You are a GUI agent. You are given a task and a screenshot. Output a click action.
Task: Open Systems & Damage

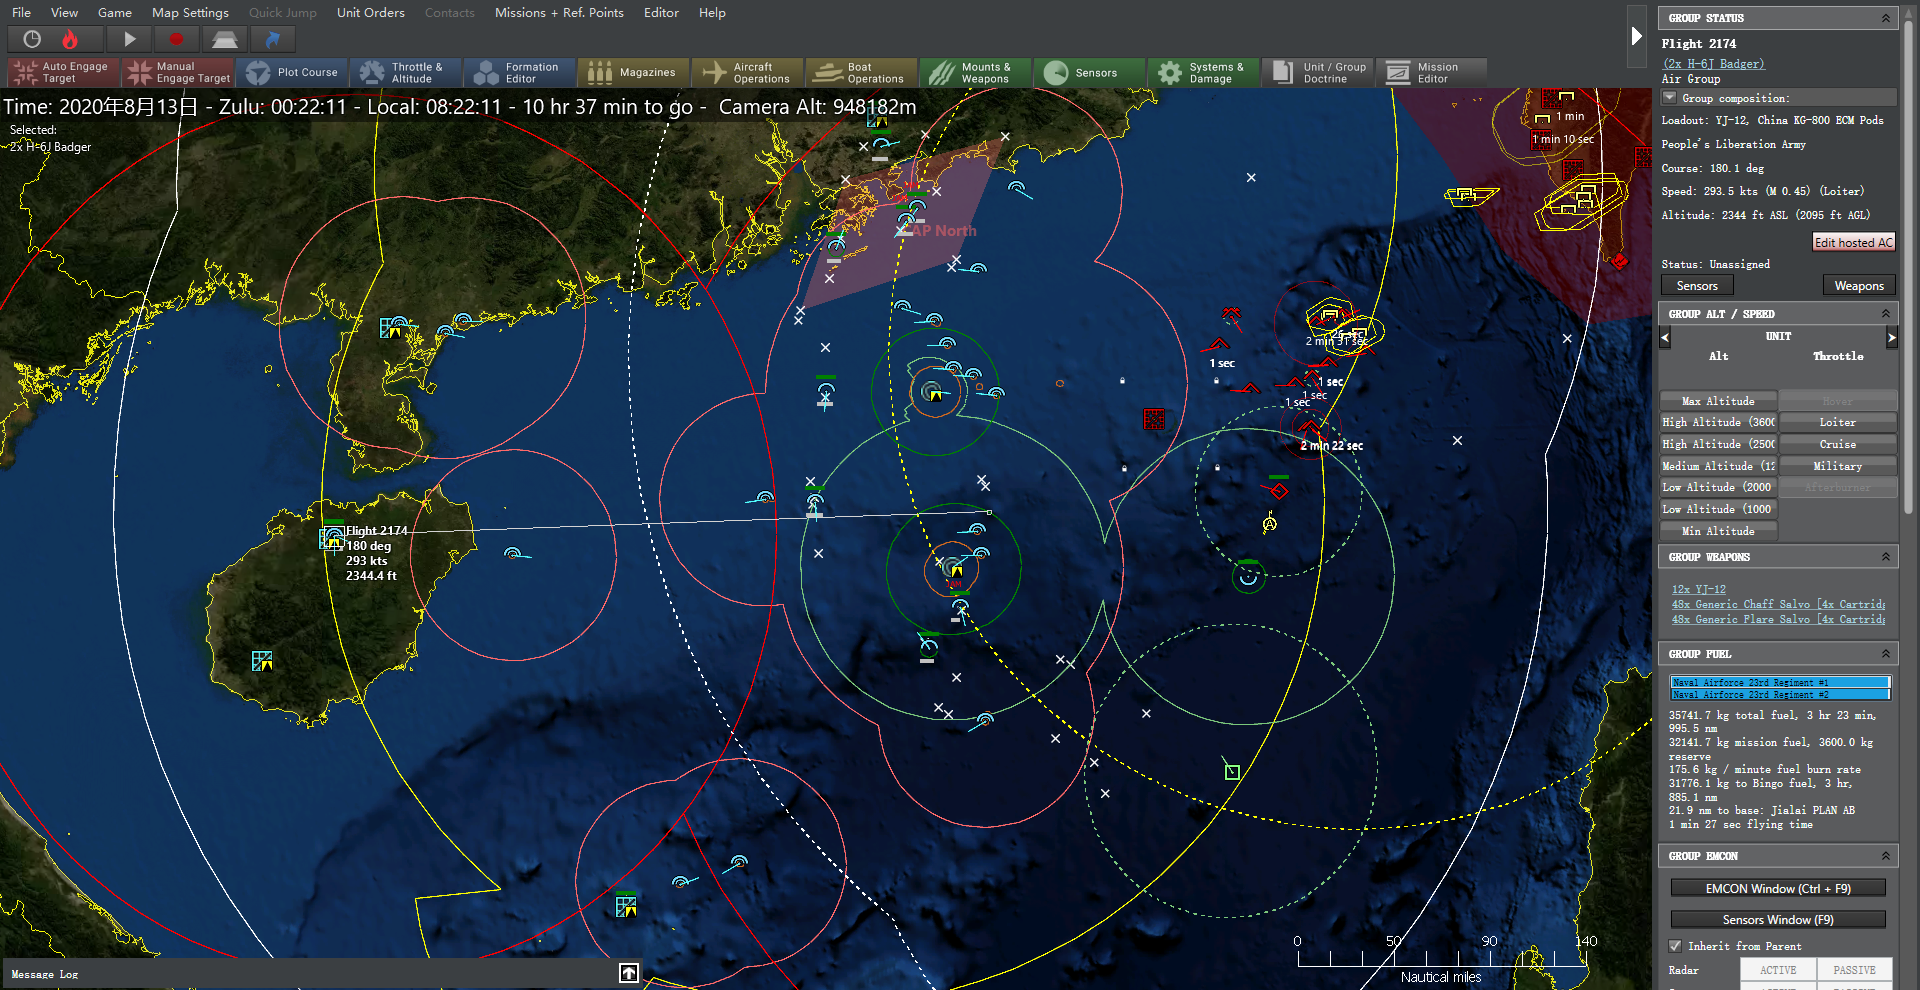tap(1206, 72)
